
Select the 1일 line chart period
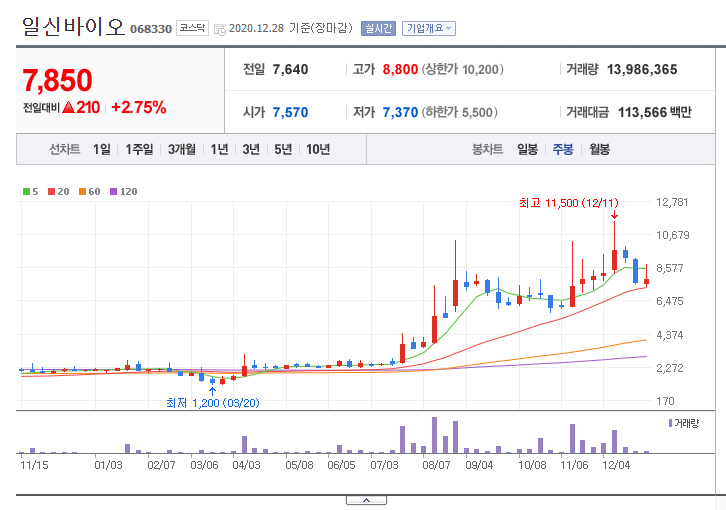101,149
